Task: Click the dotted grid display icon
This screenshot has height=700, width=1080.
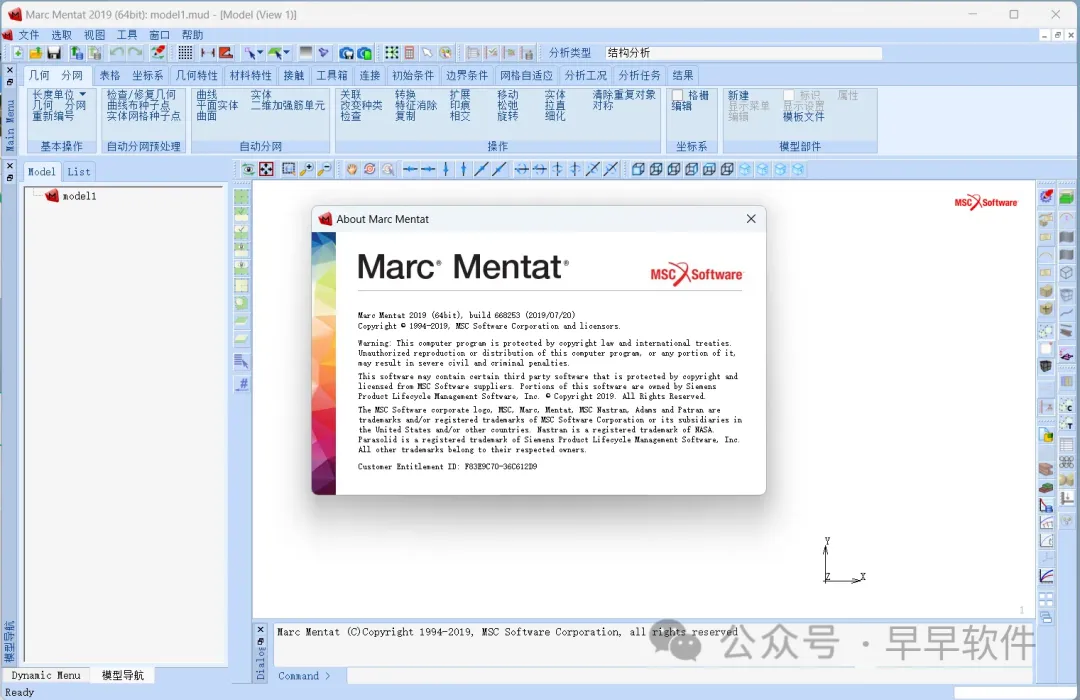Action: pyautogui.click(x=185, y=53)
